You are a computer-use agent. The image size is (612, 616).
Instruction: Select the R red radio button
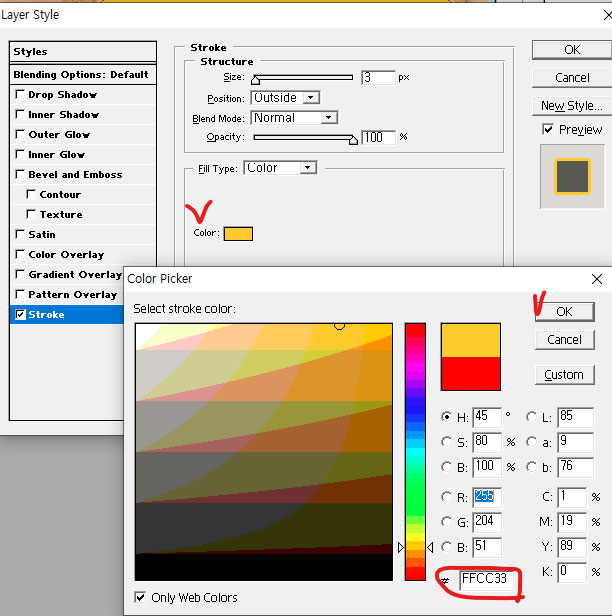pos(446,497)
